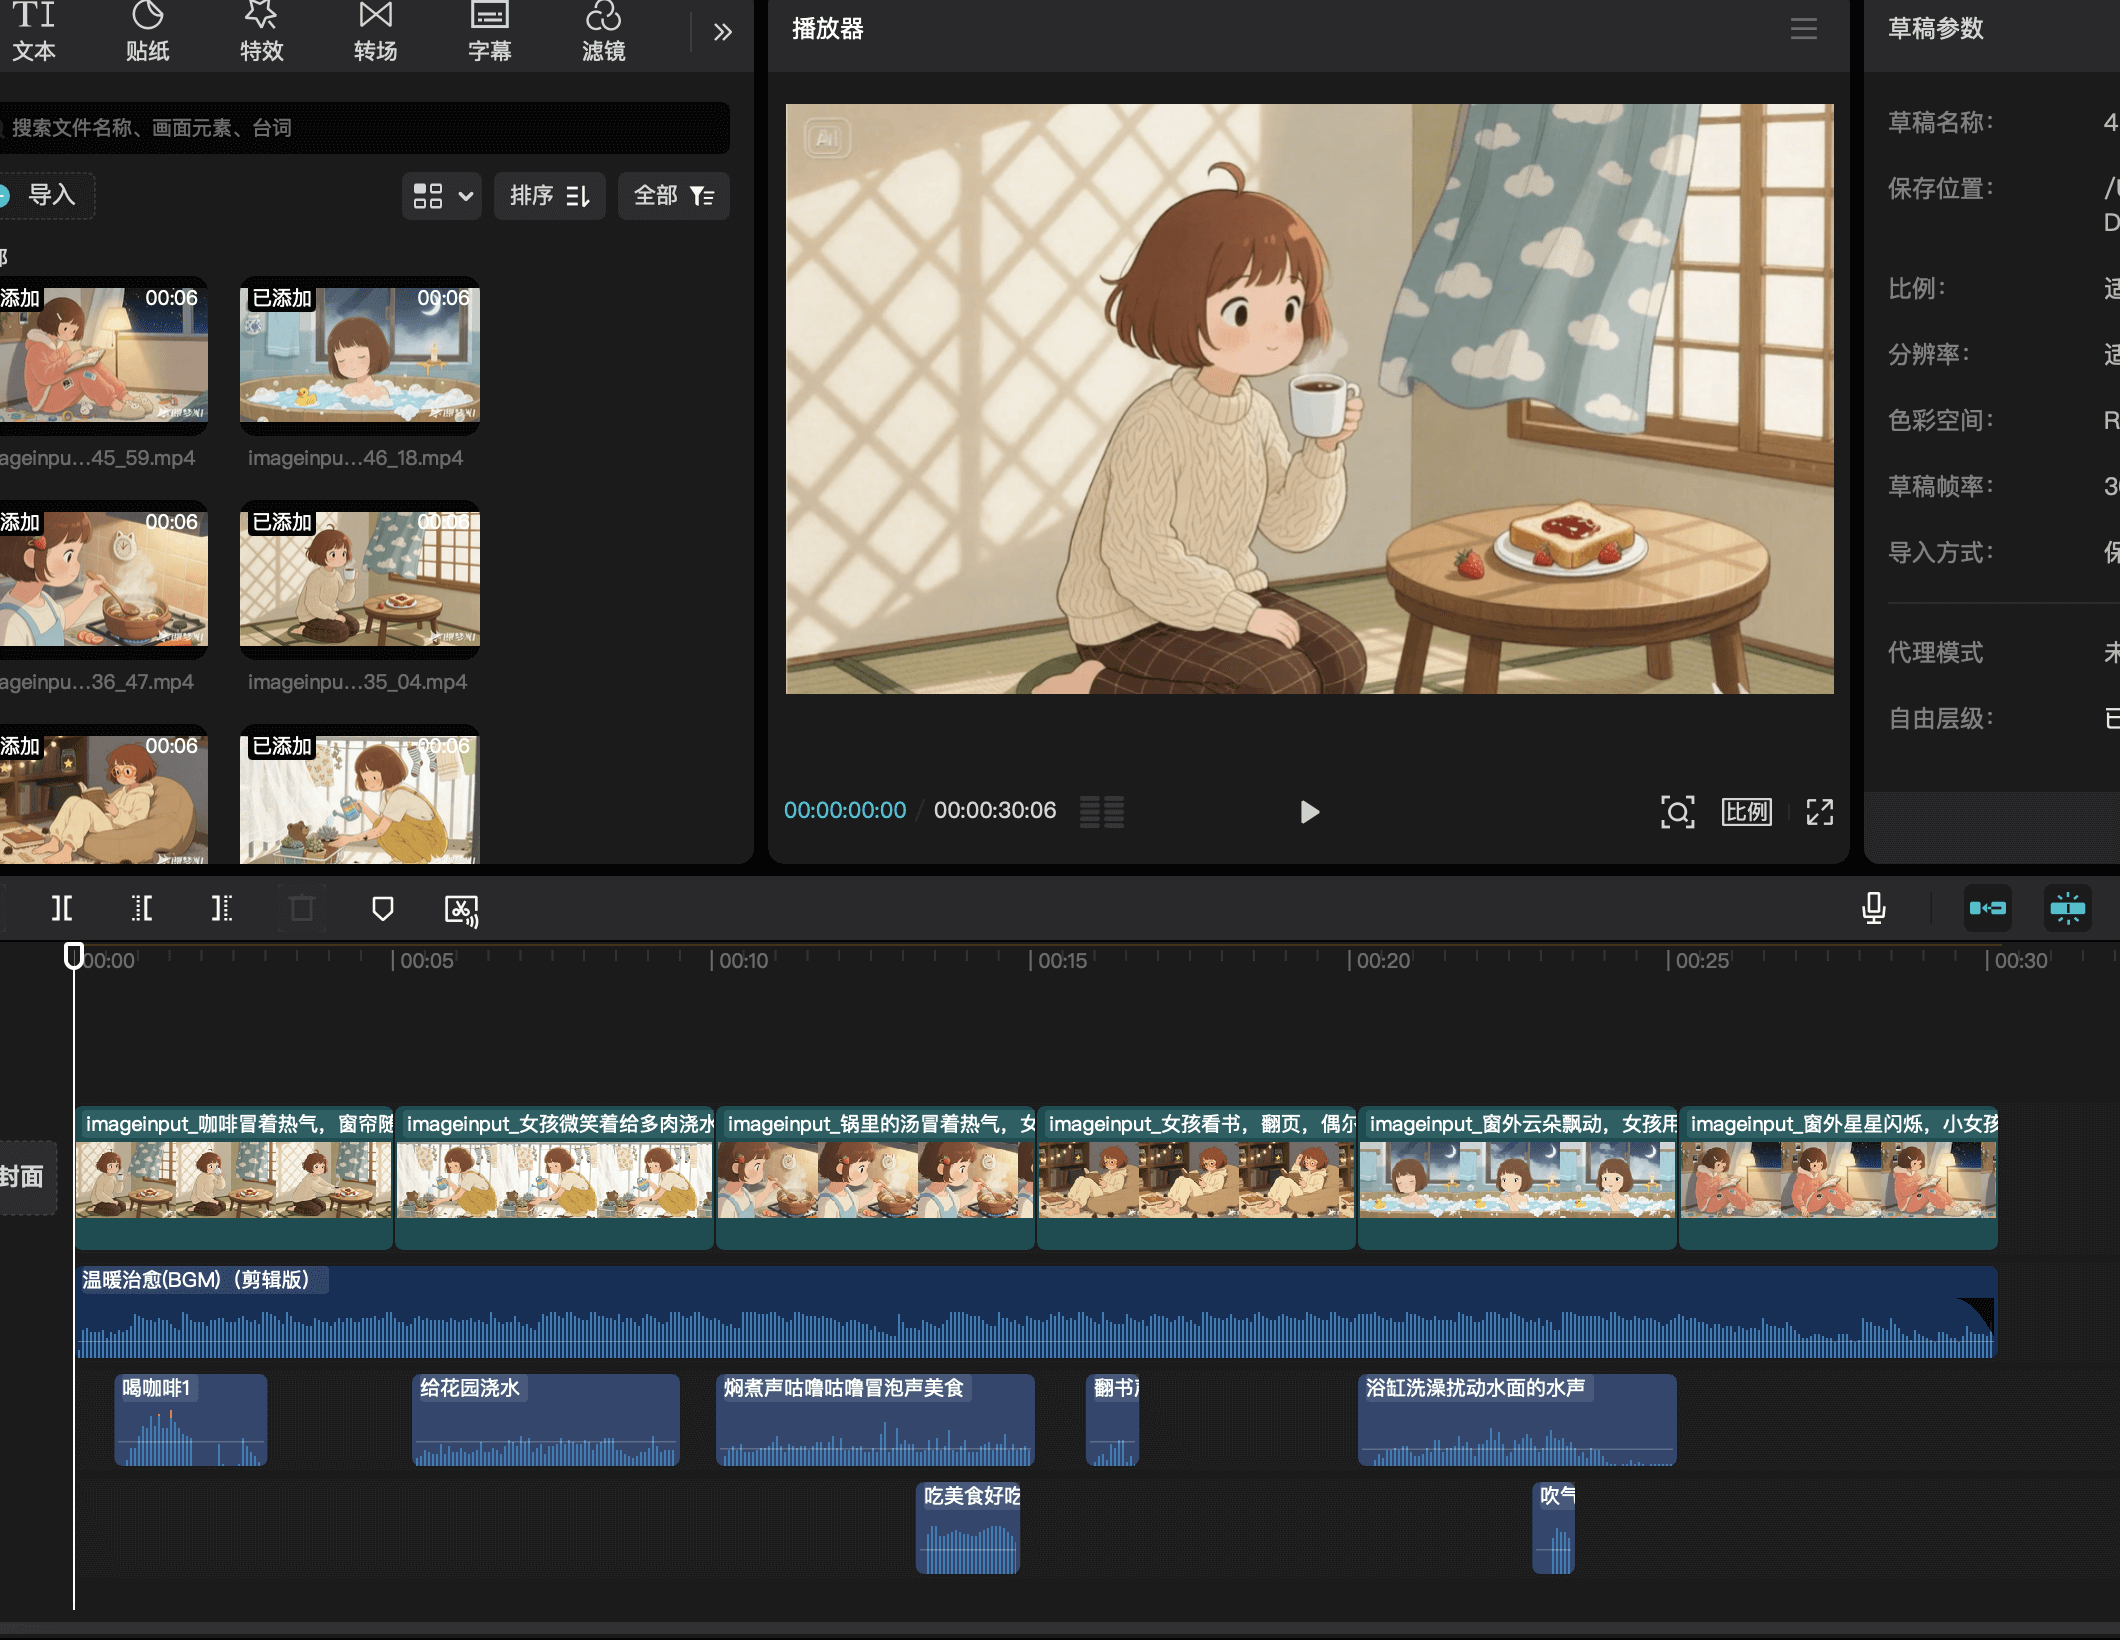
Task: Click the 导入 import button
Action: point(48,195)
